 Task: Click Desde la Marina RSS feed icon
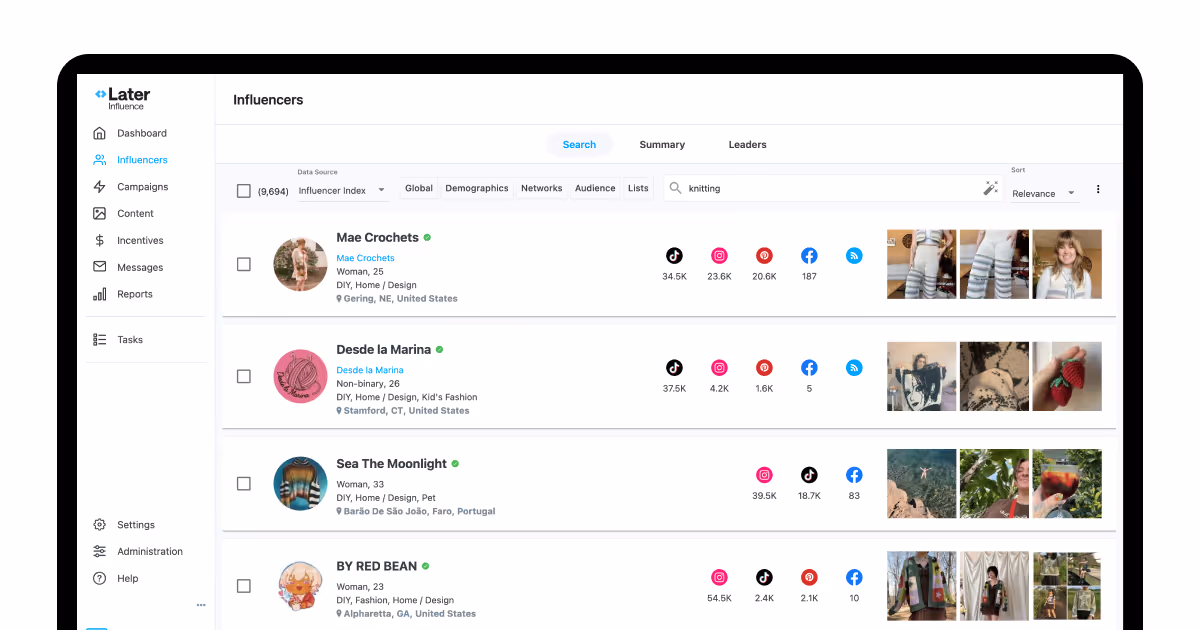tap(854, 368)
